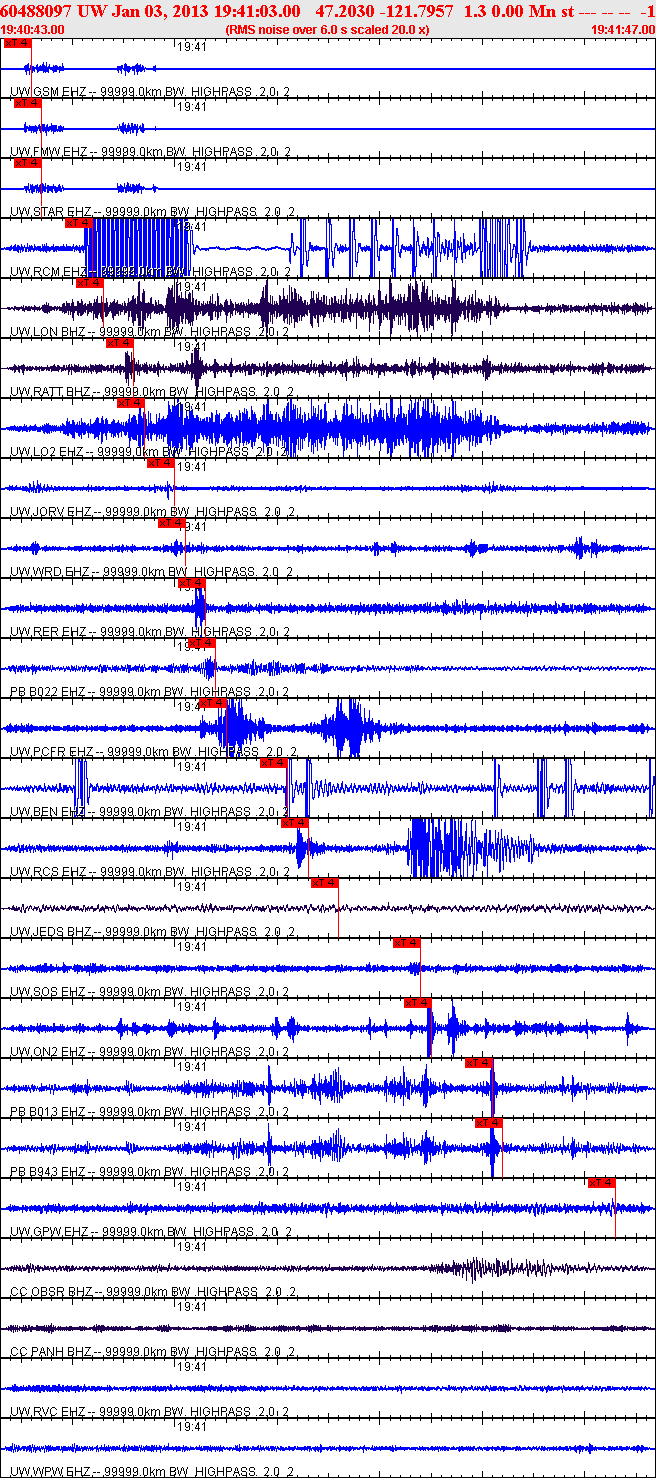This screenshot has height=1478, width=656.
Task: Select the red pick flag on the GSM trace
Action: pyautogui.click(x=17, y=42)
